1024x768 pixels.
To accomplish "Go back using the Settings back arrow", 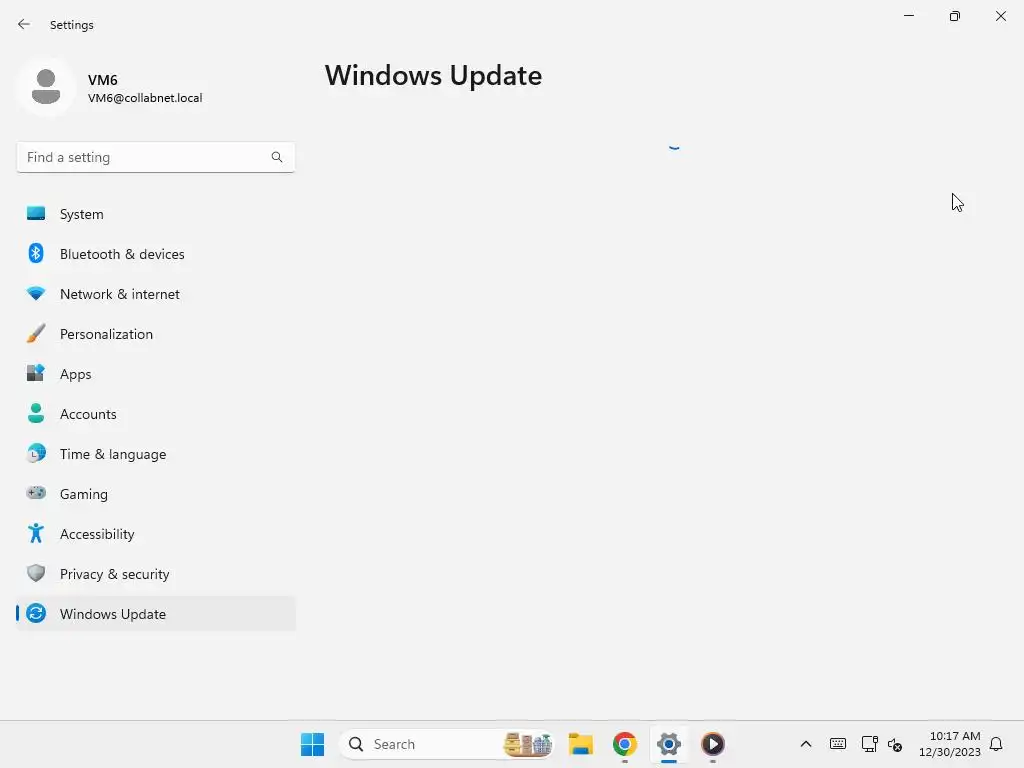I will pos(24,24).
